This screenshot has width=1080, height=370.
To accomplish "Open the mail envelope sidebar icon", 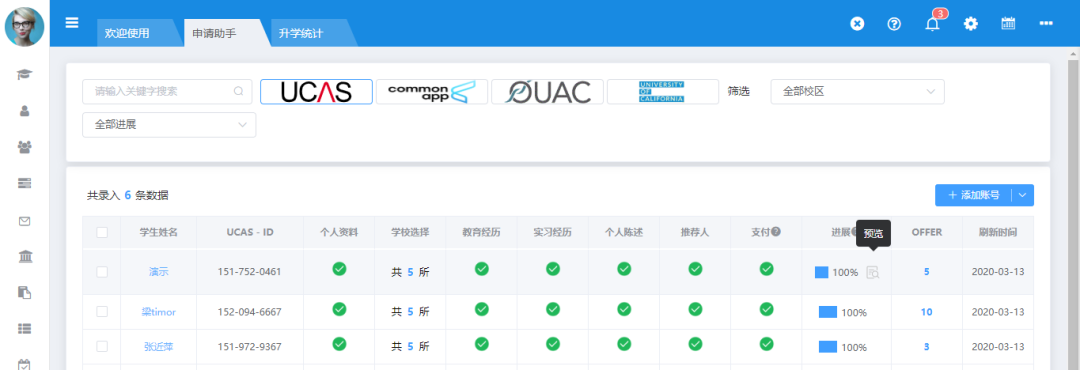I will point(25,221).
